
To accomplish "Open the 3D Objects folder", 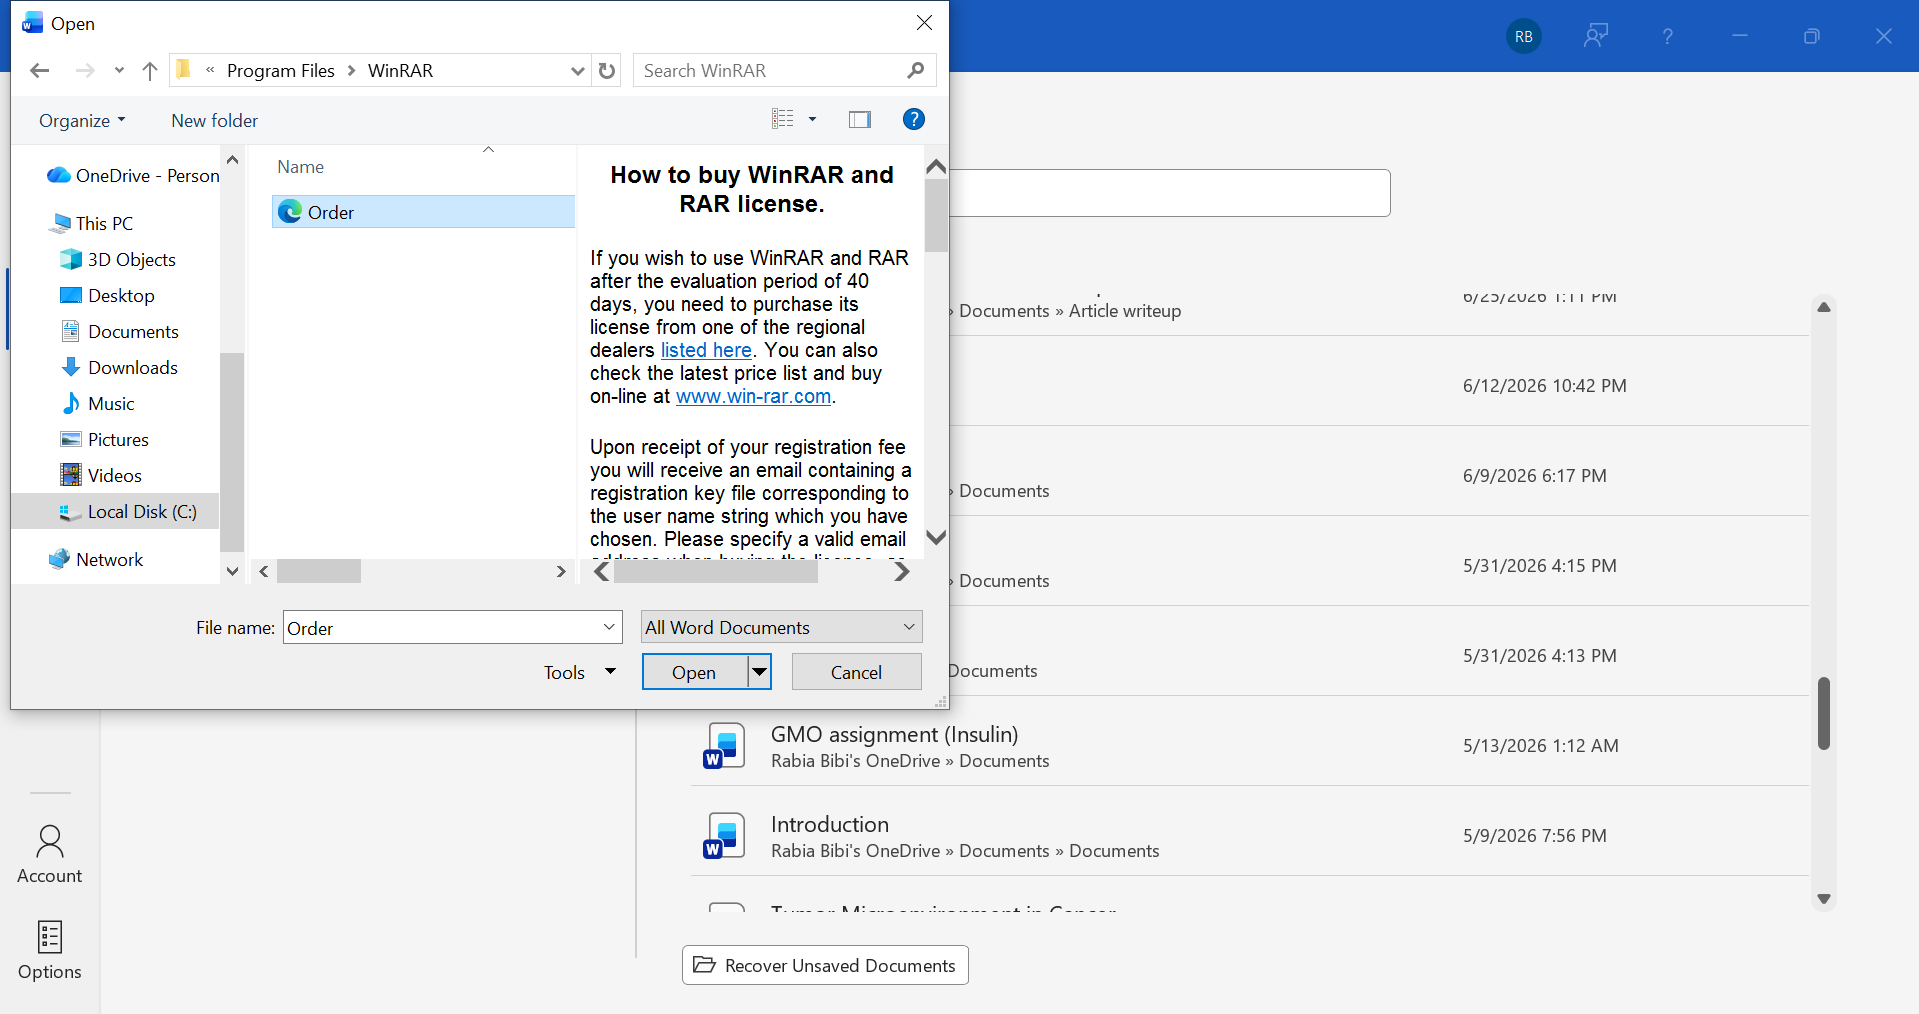I will coord(119,259).
